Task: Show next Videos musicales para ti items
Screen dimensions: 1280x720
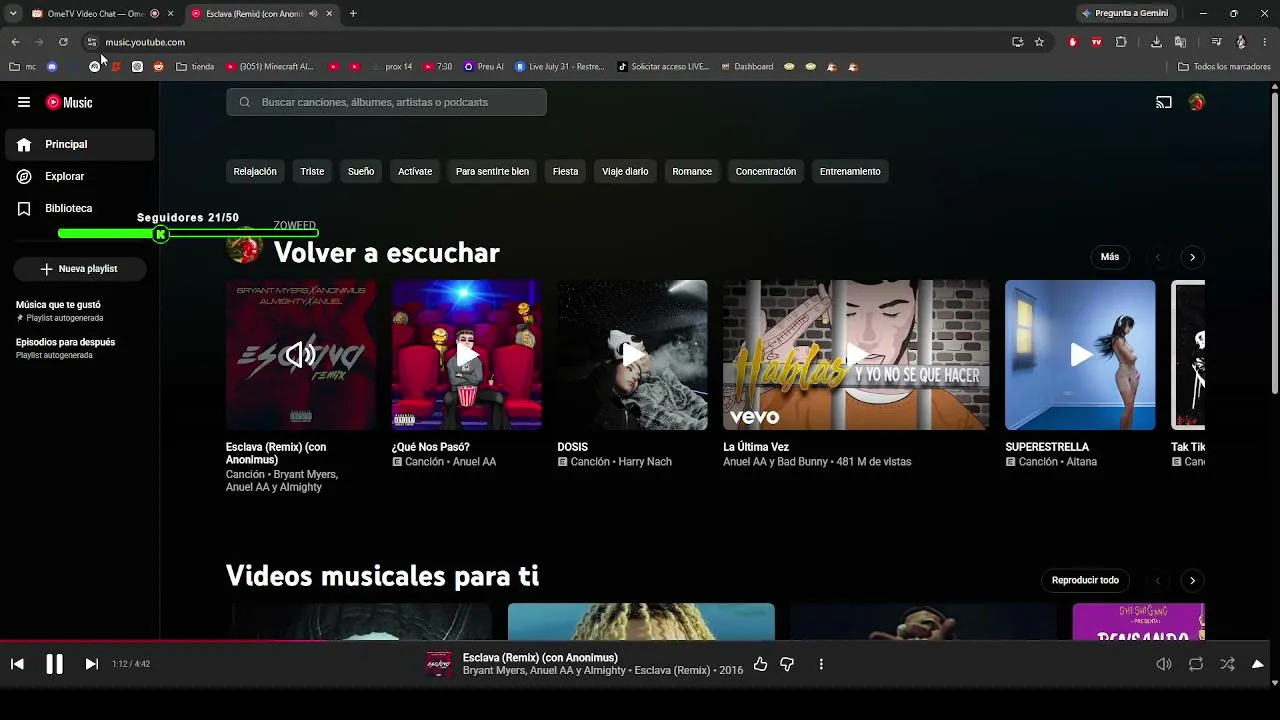Action: tap(1192, 580)
